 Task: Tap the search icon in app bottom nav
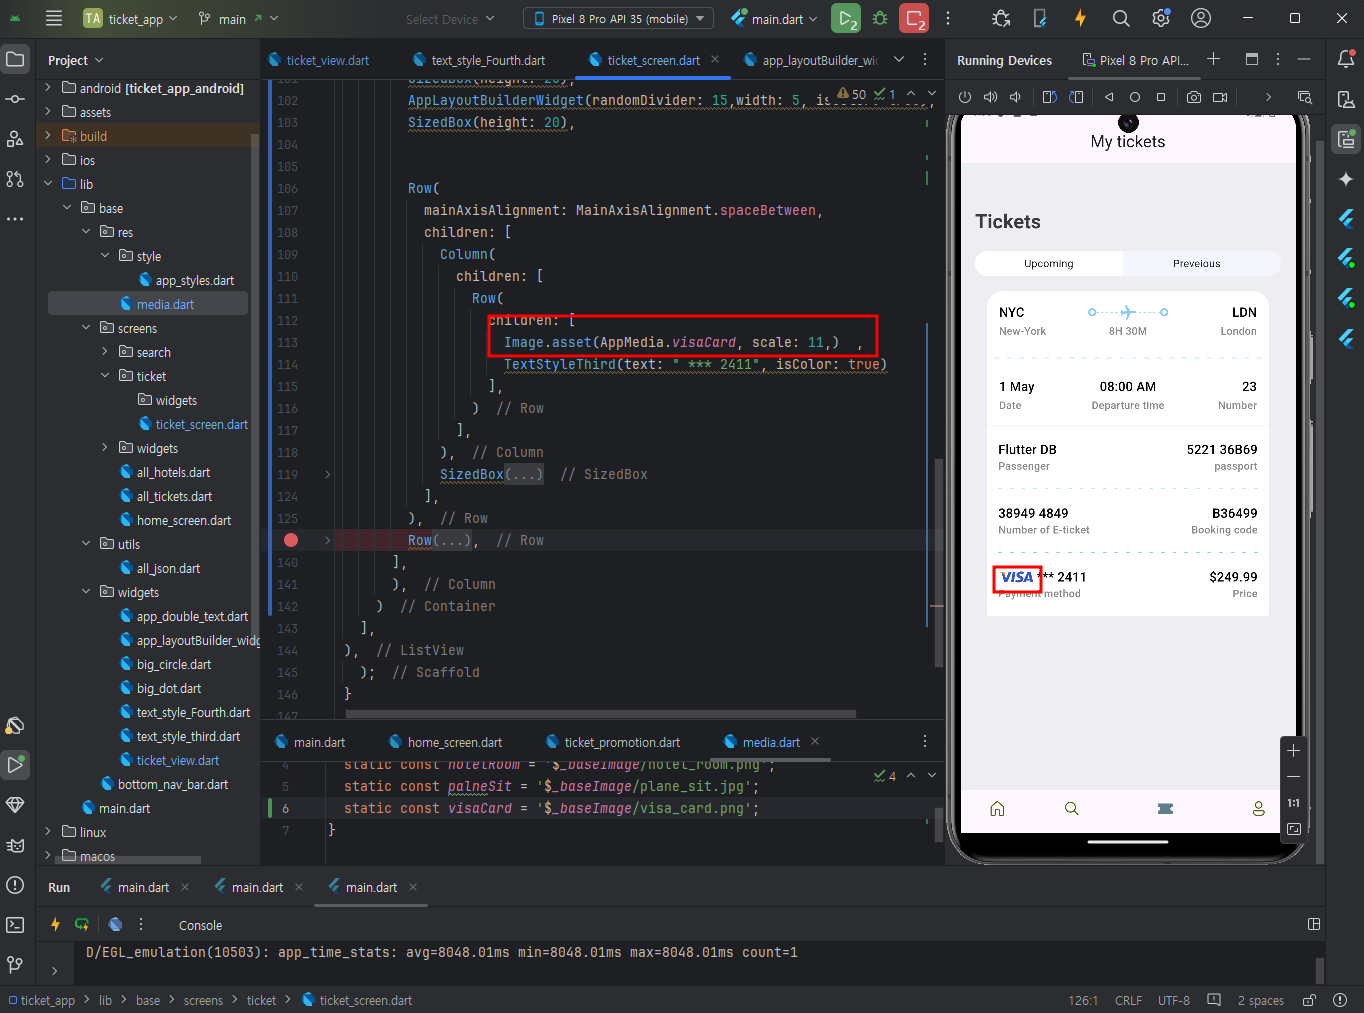click(x=1071, y=809)
